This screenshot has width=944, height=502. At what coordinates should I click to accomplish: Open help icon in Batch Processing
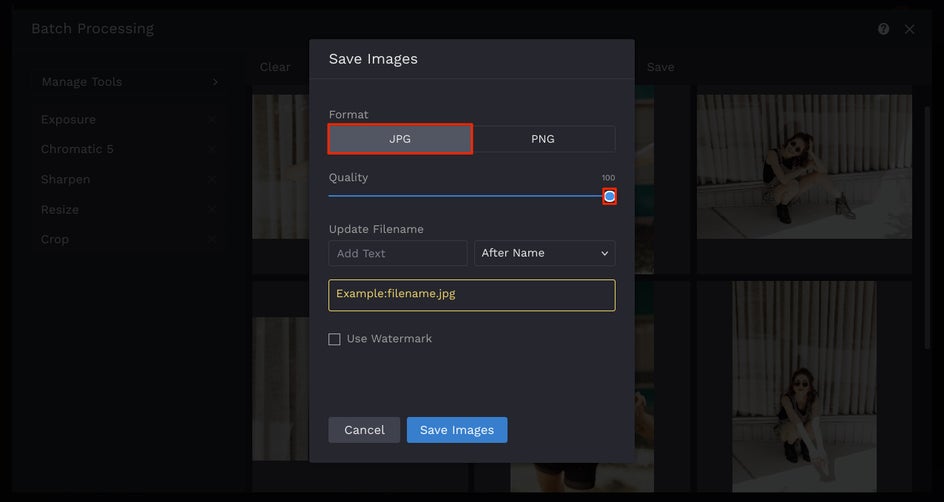click(883, 29)
